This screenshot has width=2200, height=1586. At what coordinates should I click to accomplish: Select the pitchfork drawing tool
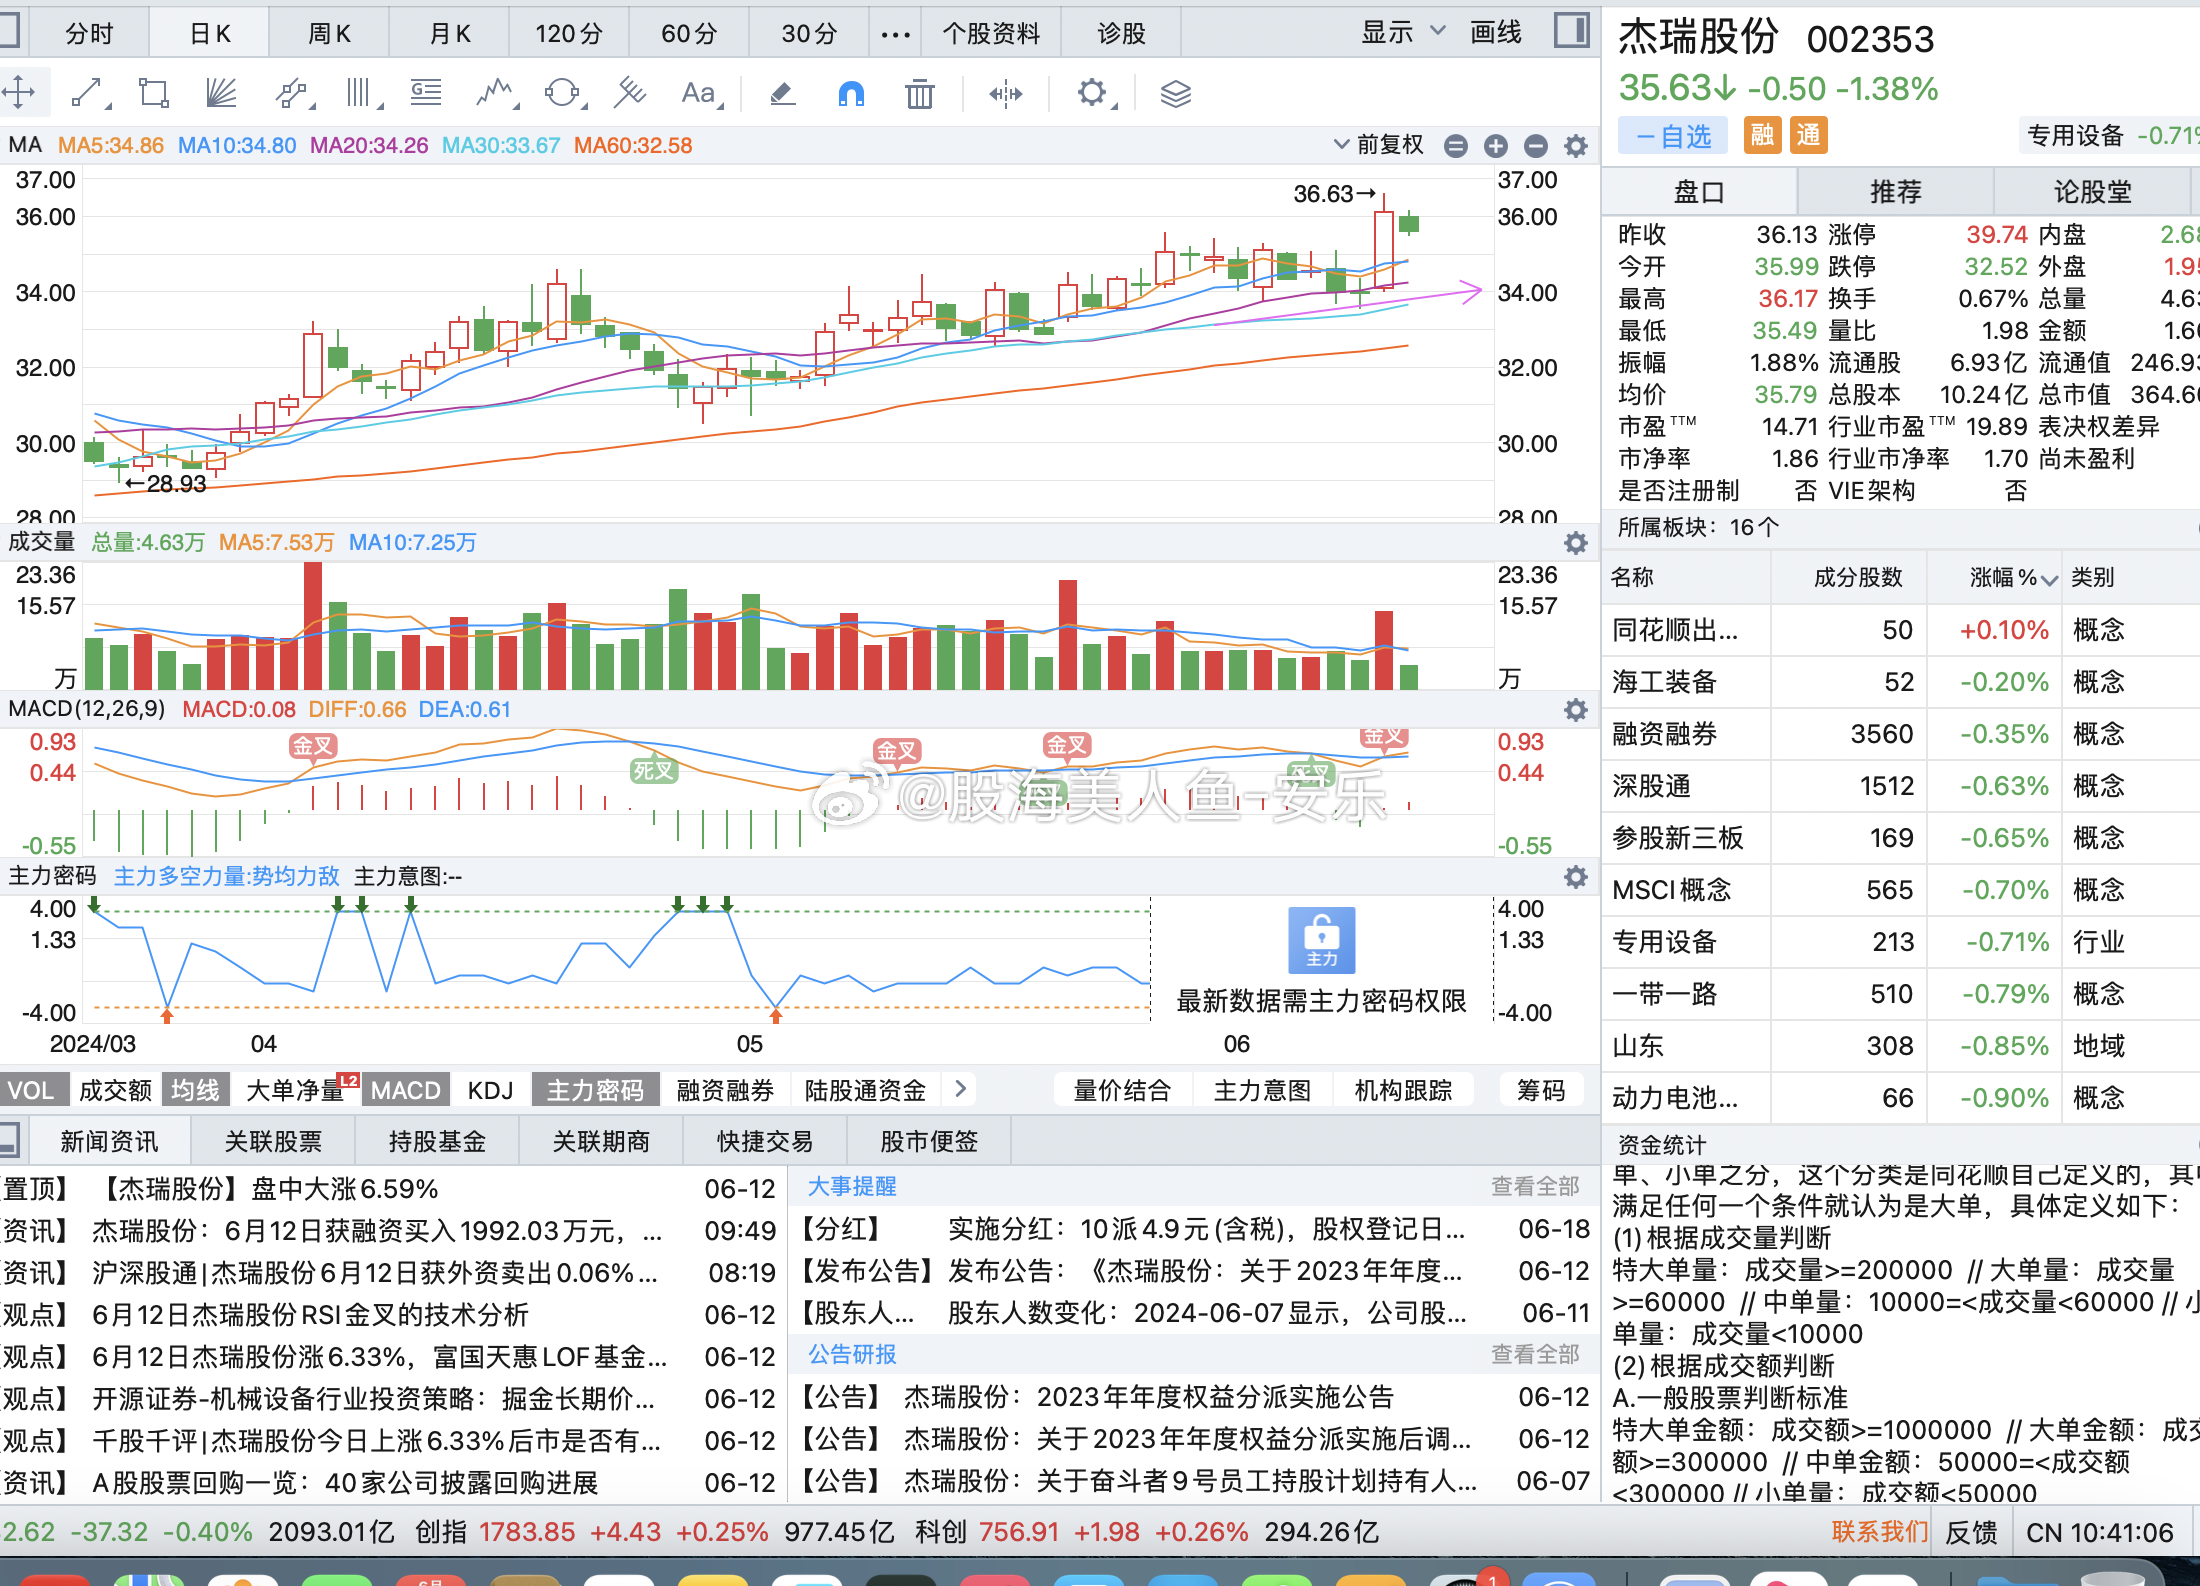coord(630,93)
